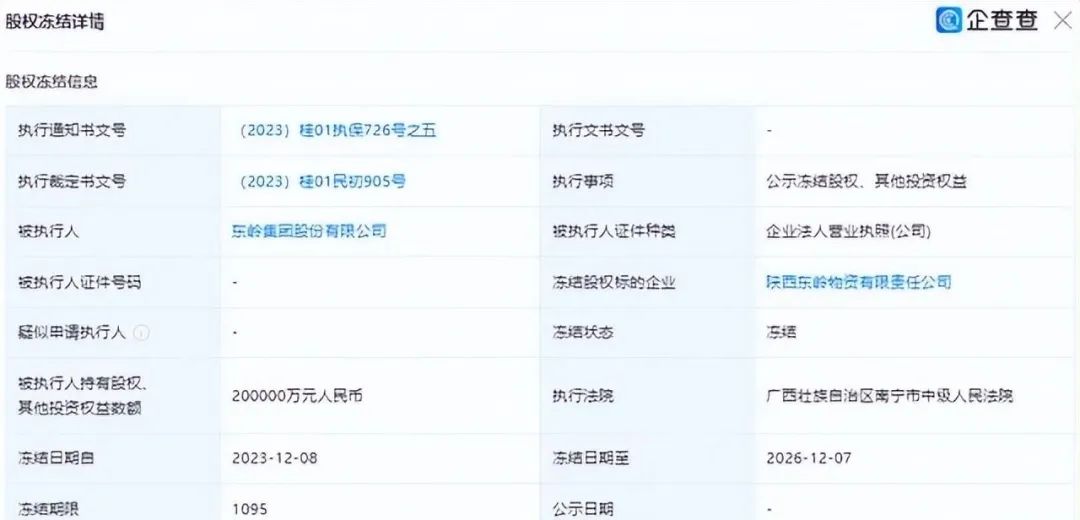Close the 股权冻结详情 dialog
The width and height of the screenshot is (1080, 520).
(x=1063, y=21)
